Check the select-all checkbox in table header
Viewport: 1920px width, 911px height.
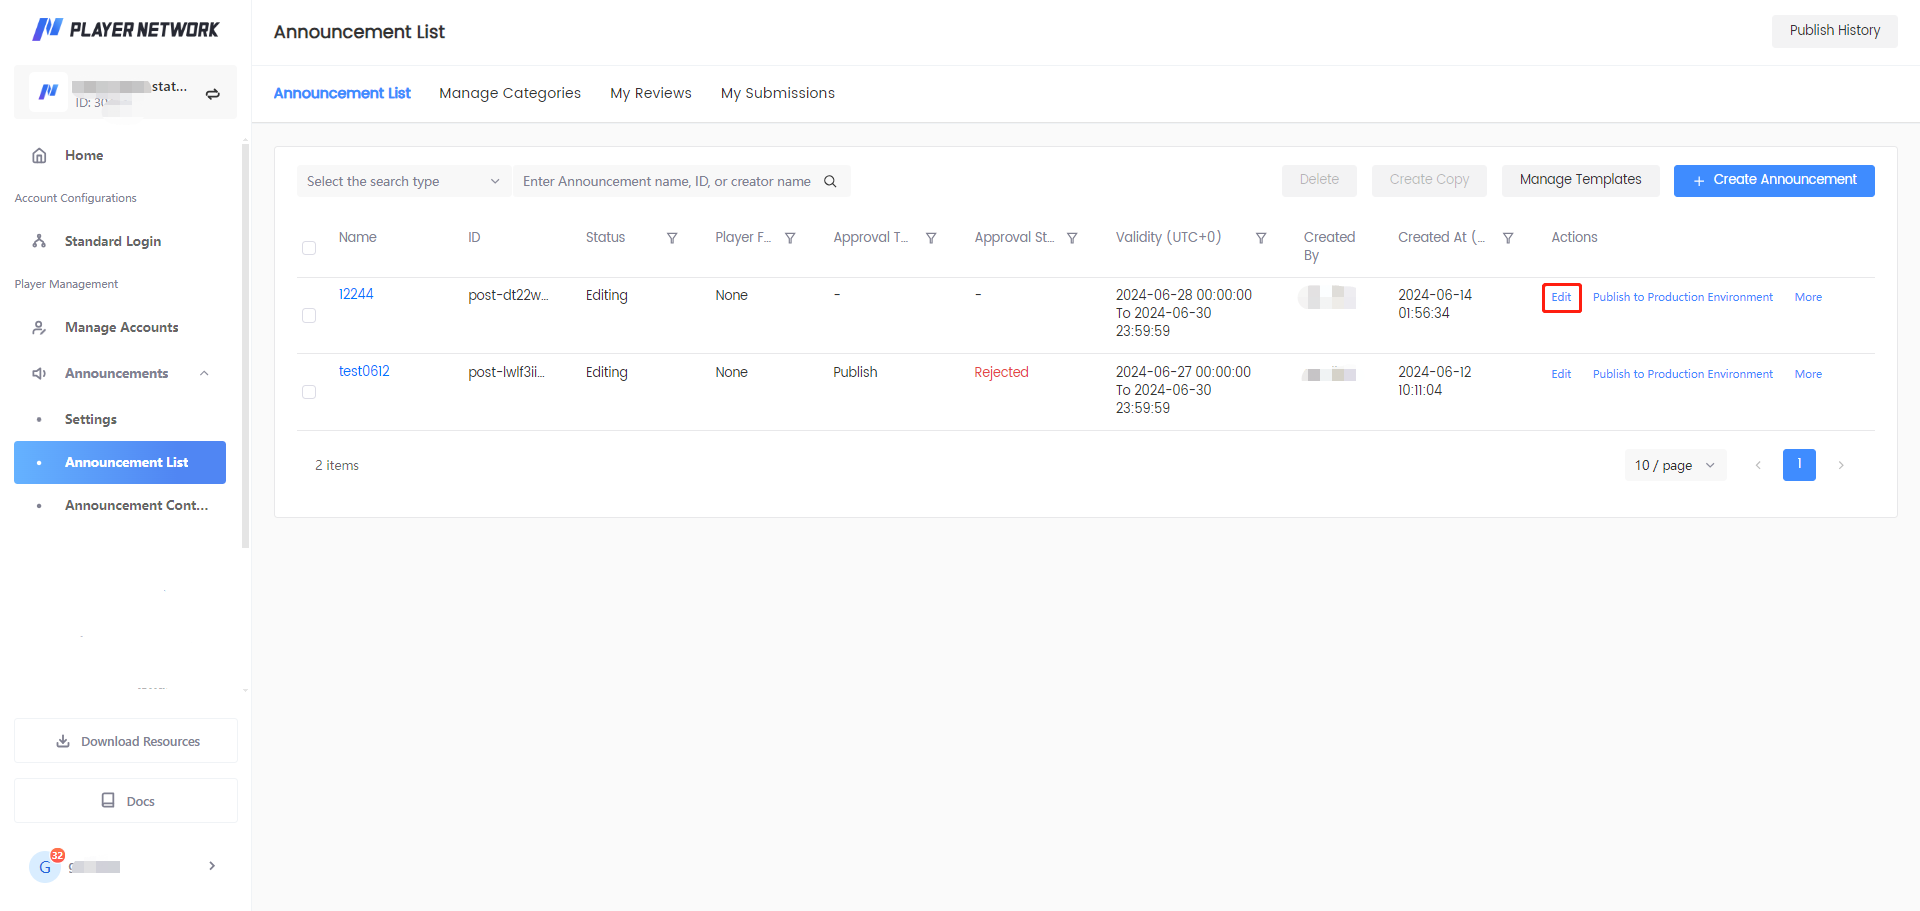(309, 248)
